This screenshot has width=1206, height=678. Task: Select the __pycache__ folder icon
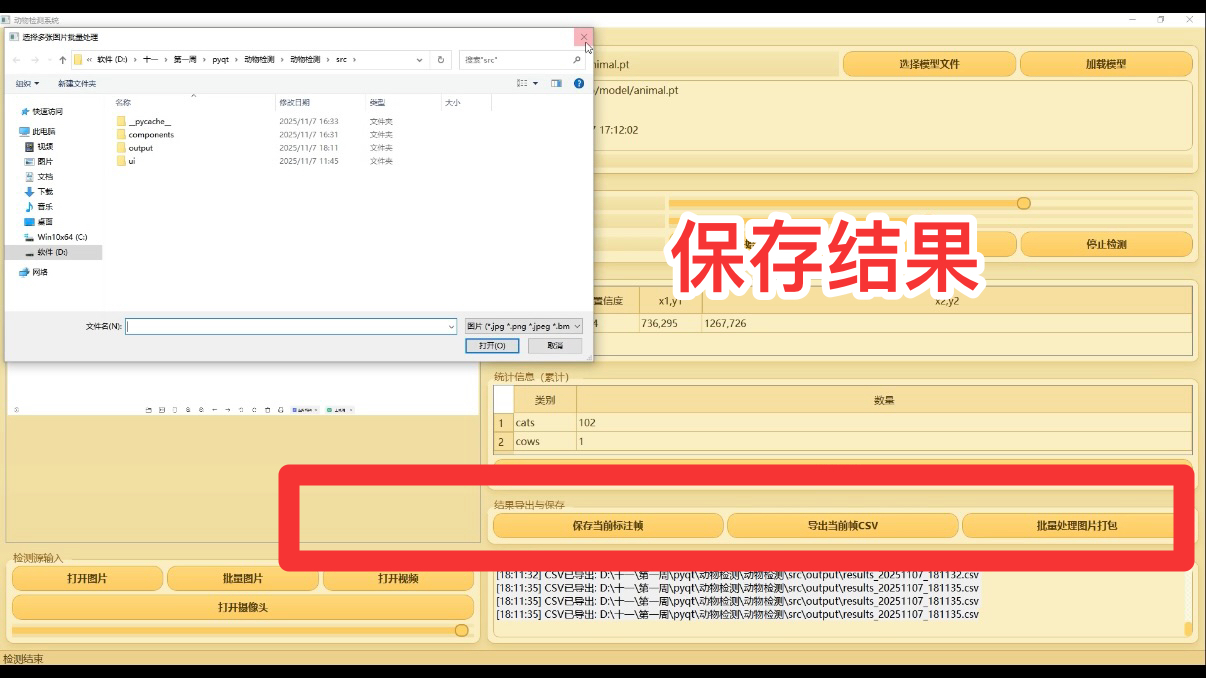click(121, 121)
